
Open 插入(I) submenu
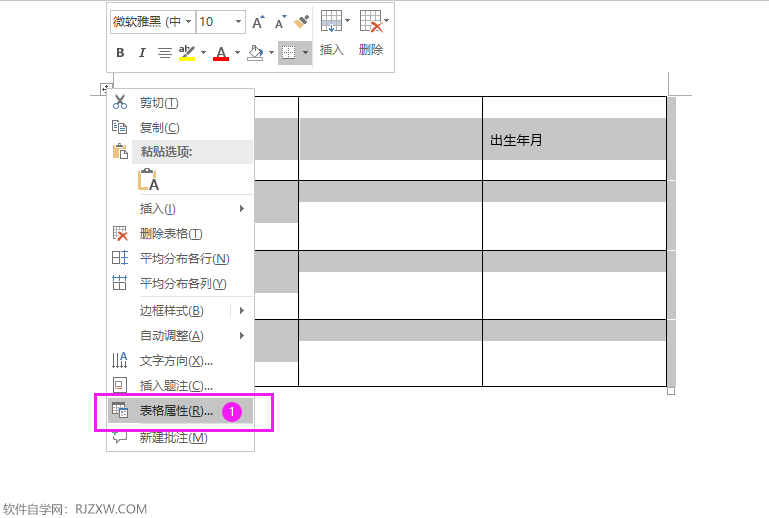point(180,209)
